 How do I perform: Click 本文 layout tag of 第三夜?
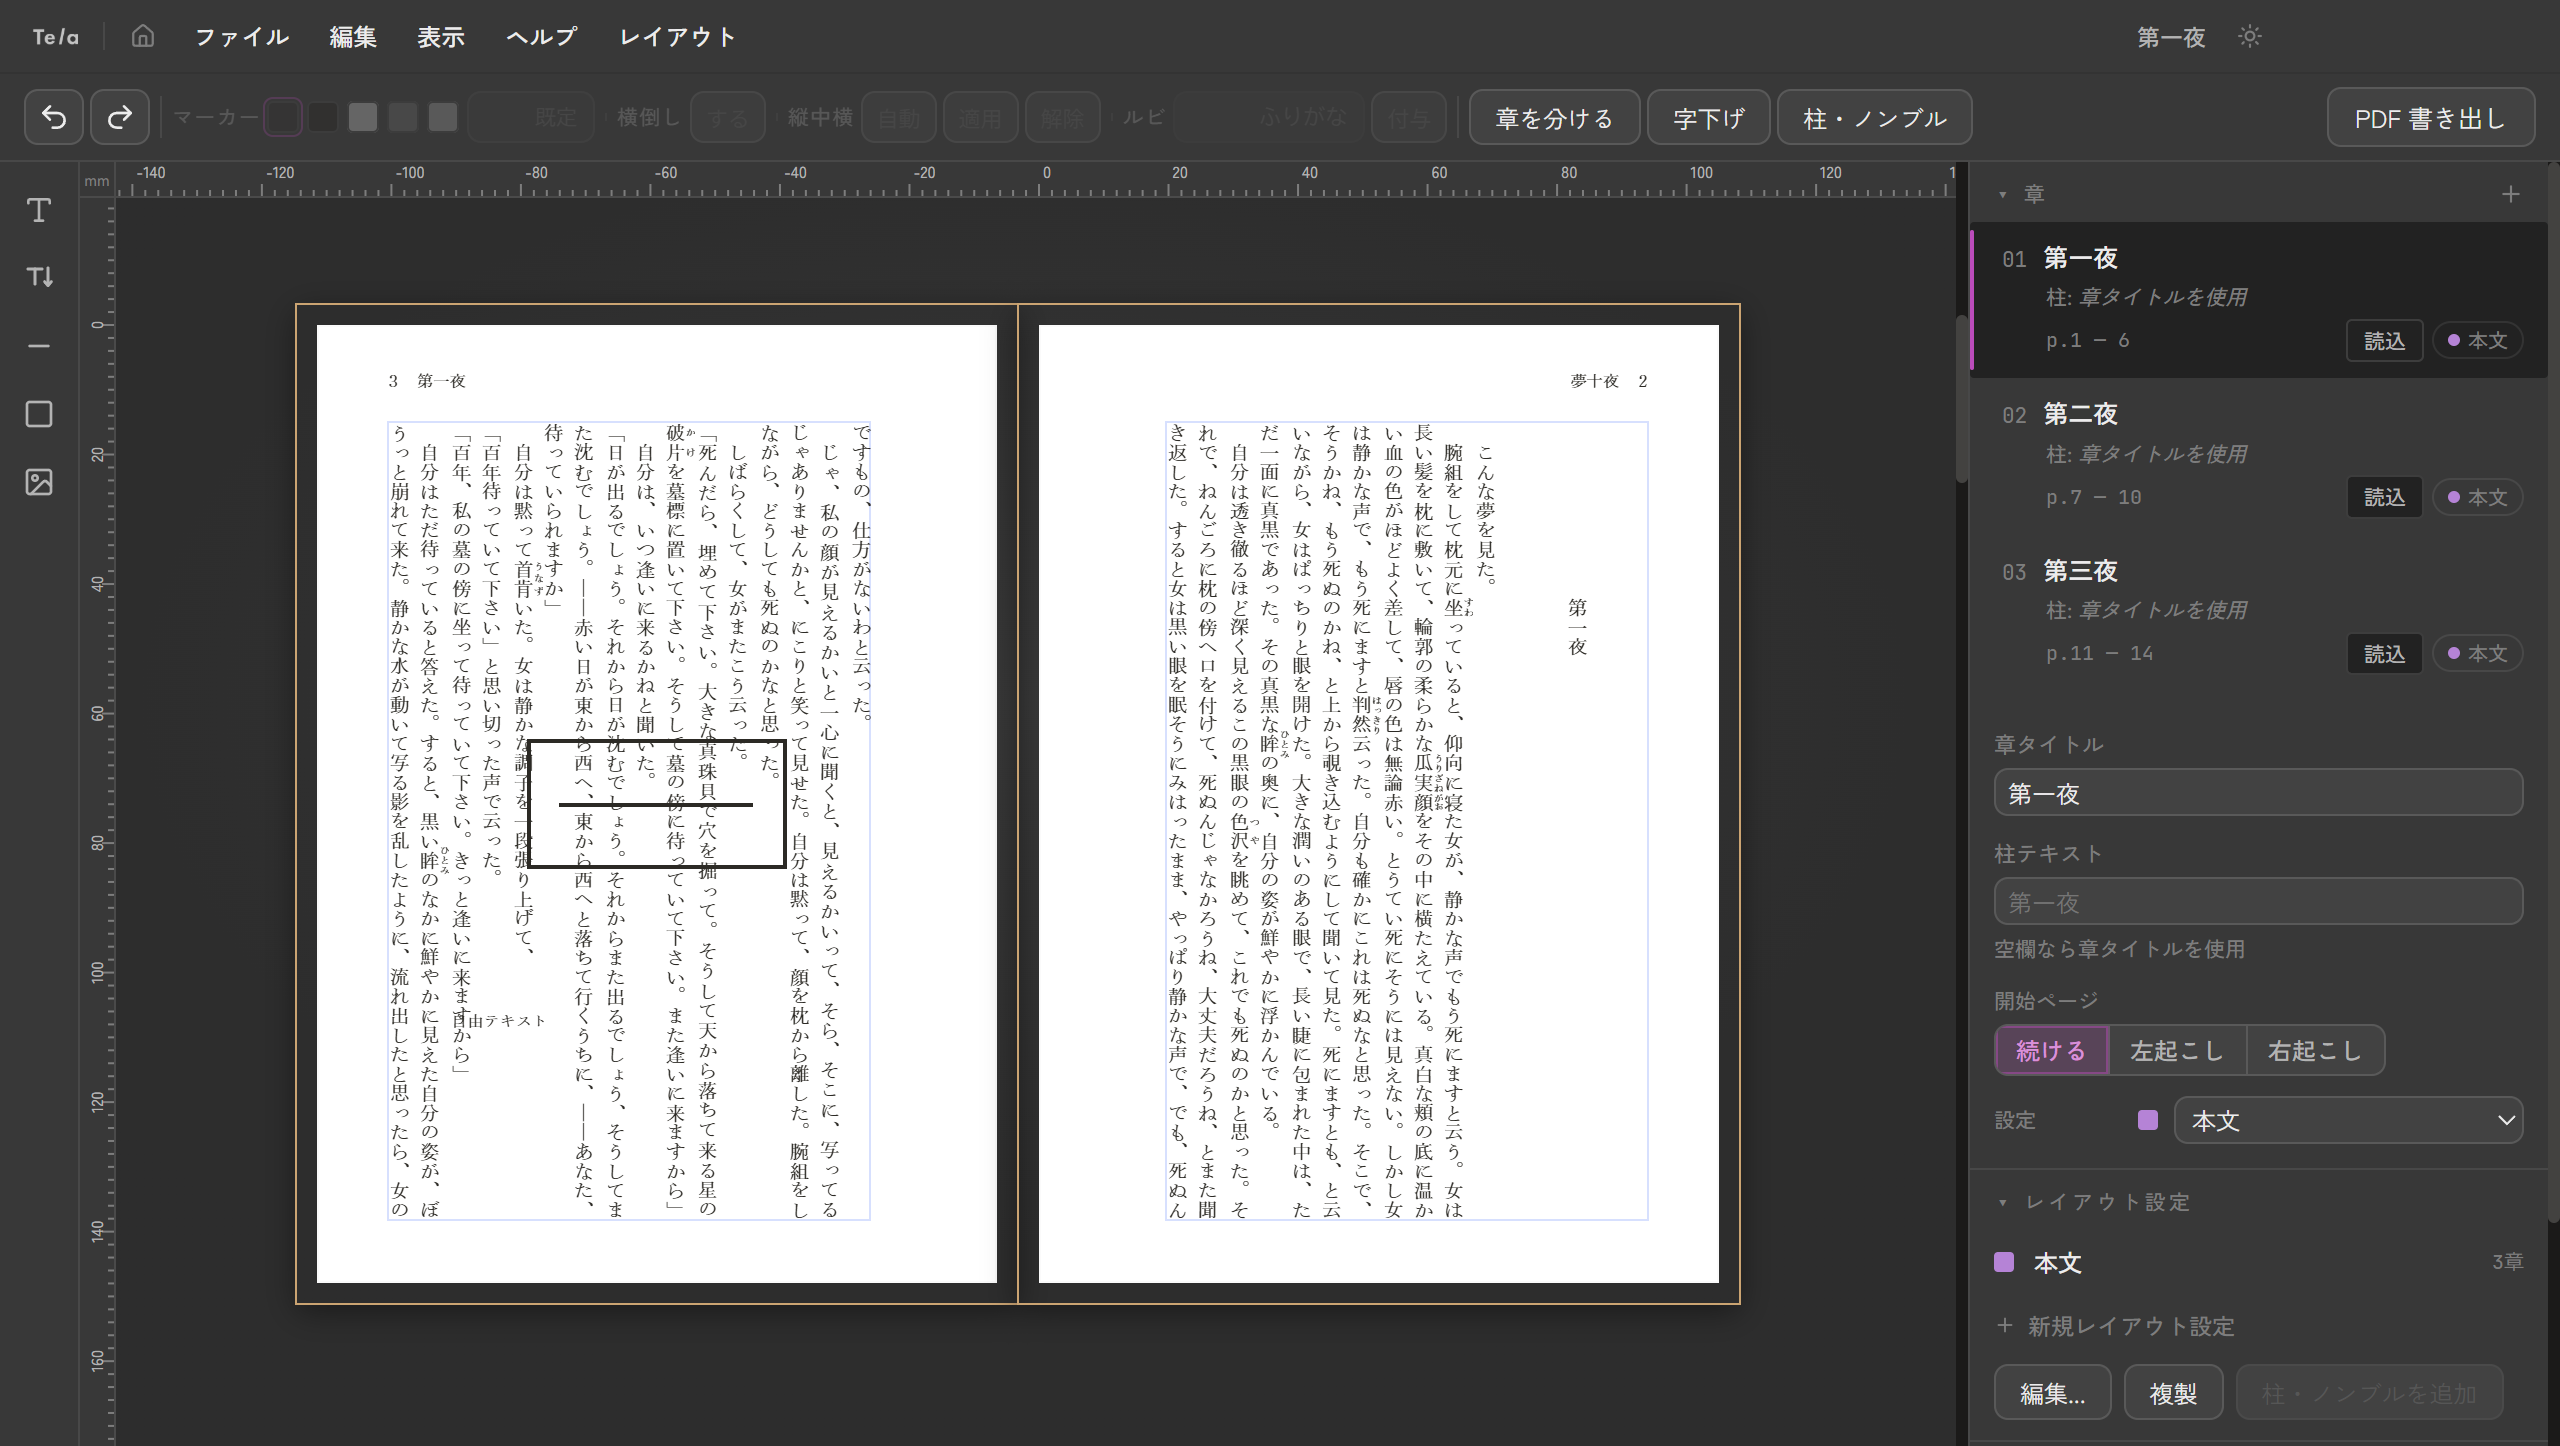pos(2477,654)
